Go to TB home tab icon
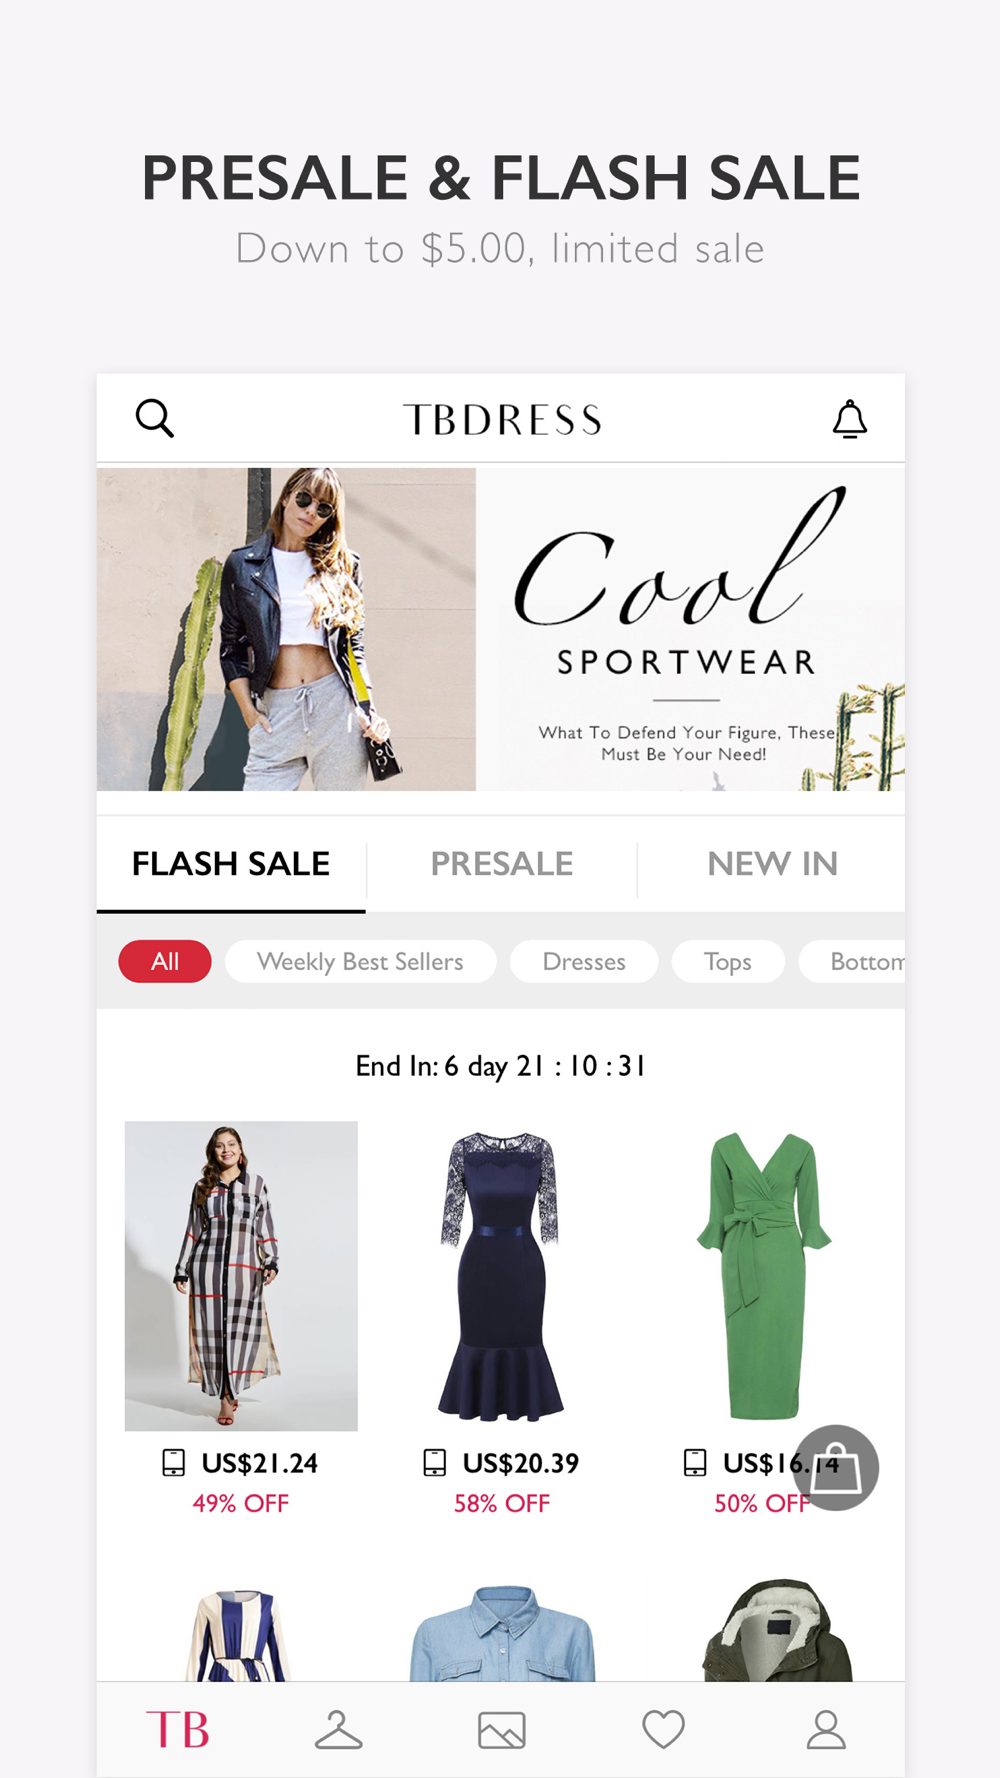Screen dimensions: 1000x1778 point(178,1729)
